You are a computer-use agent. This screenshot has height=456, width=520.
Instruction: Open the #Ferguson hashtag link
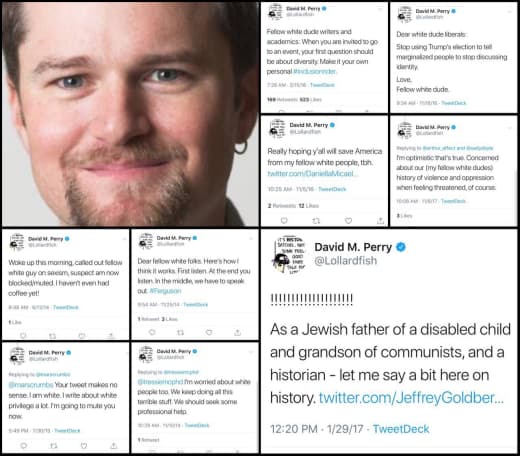click(165, 291)
